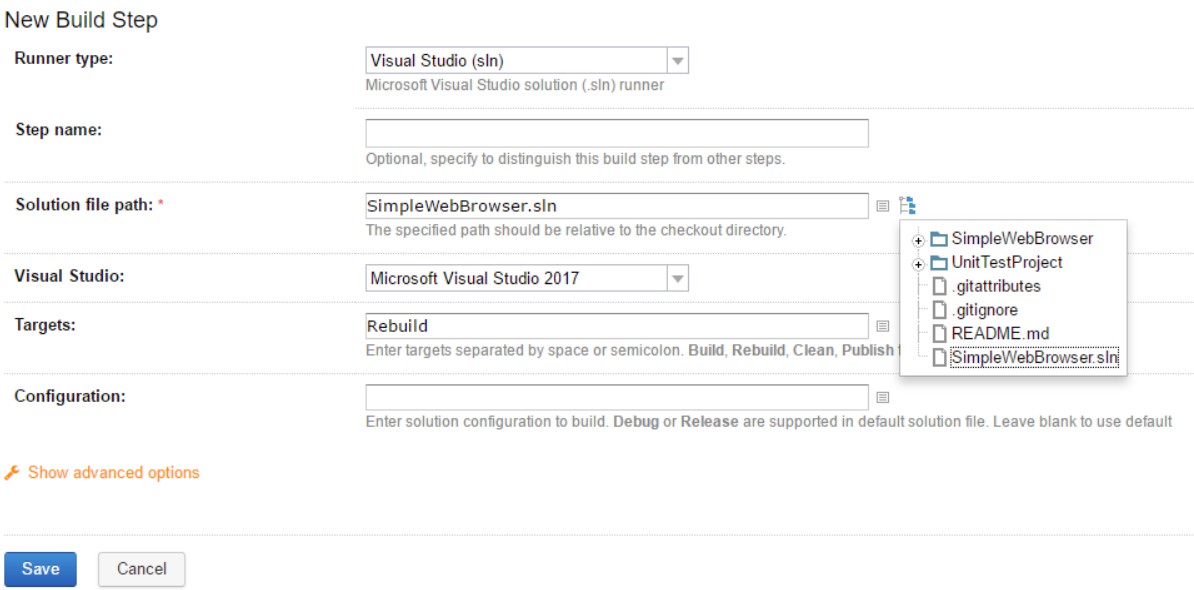
Task: Cancel the build step creation
Action: coord(141,569)
